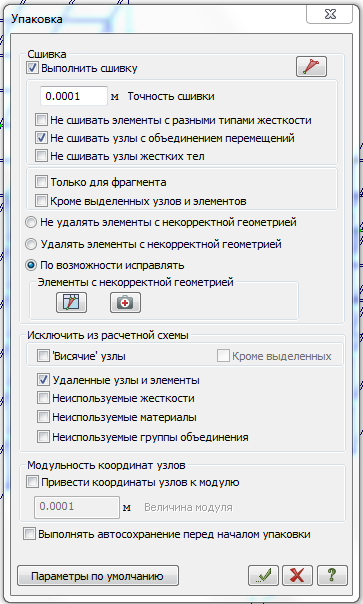Choose По возможности исправлять radio option
The image size is (363, 604).
point(31,265)
